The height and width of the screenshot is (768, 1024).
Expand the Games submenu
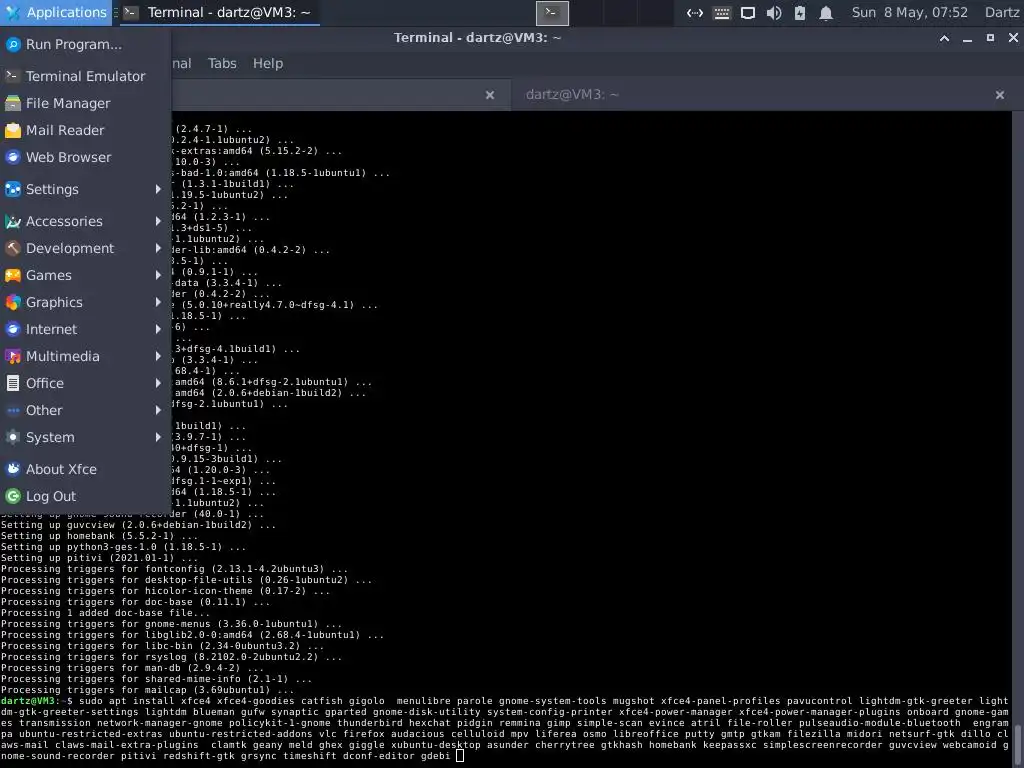point(86,275)
